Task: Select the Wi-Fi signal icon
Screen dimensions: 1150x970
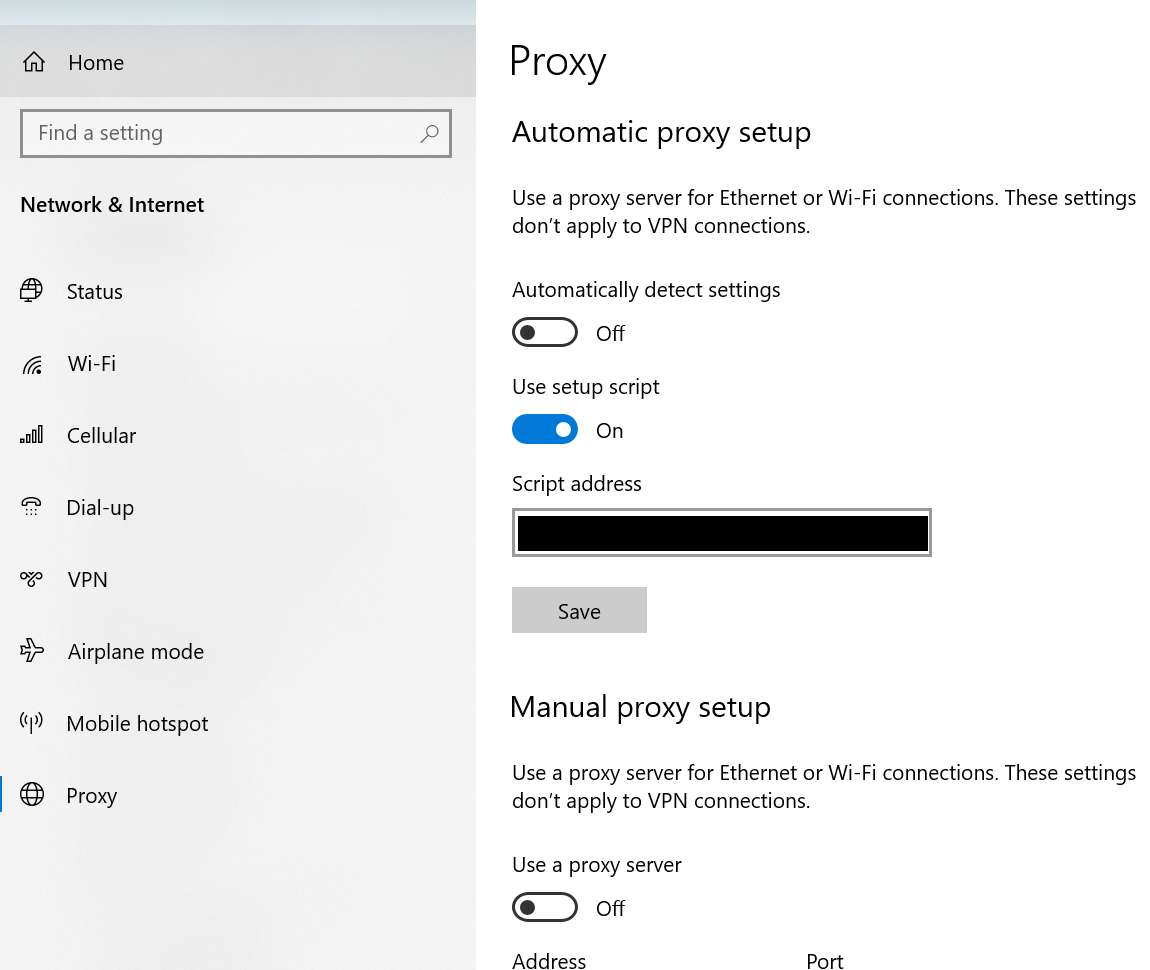Action: [x=32, y=364]
